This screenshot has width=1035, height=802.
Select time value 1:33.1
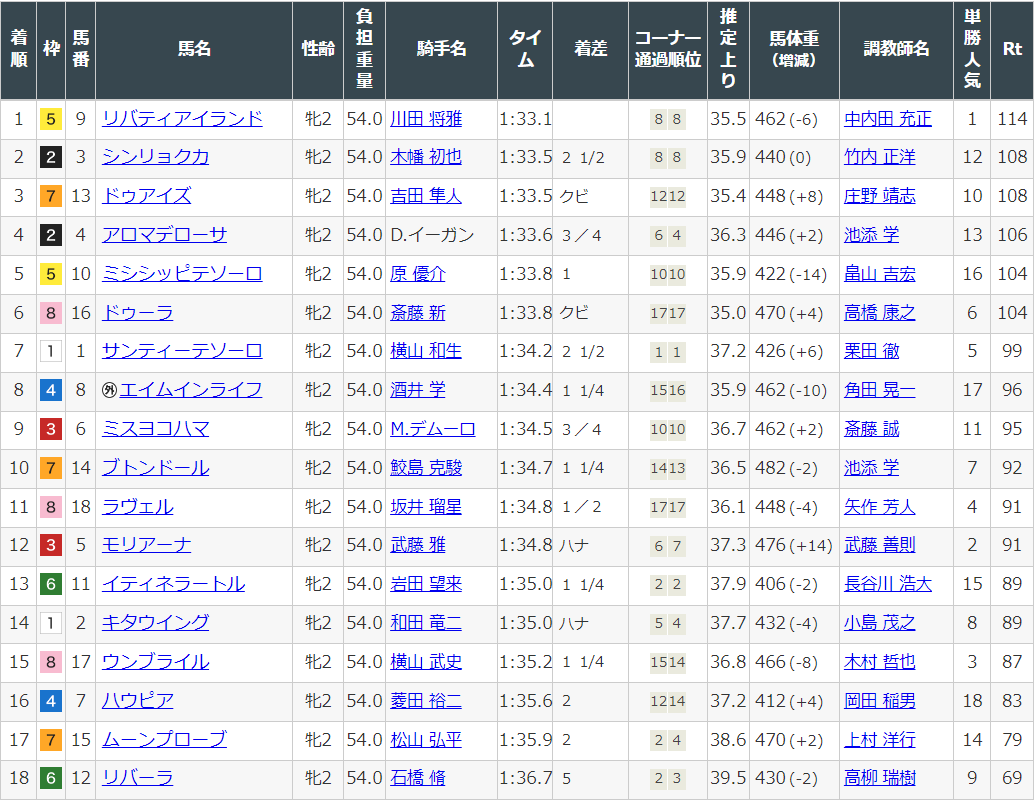525,119
